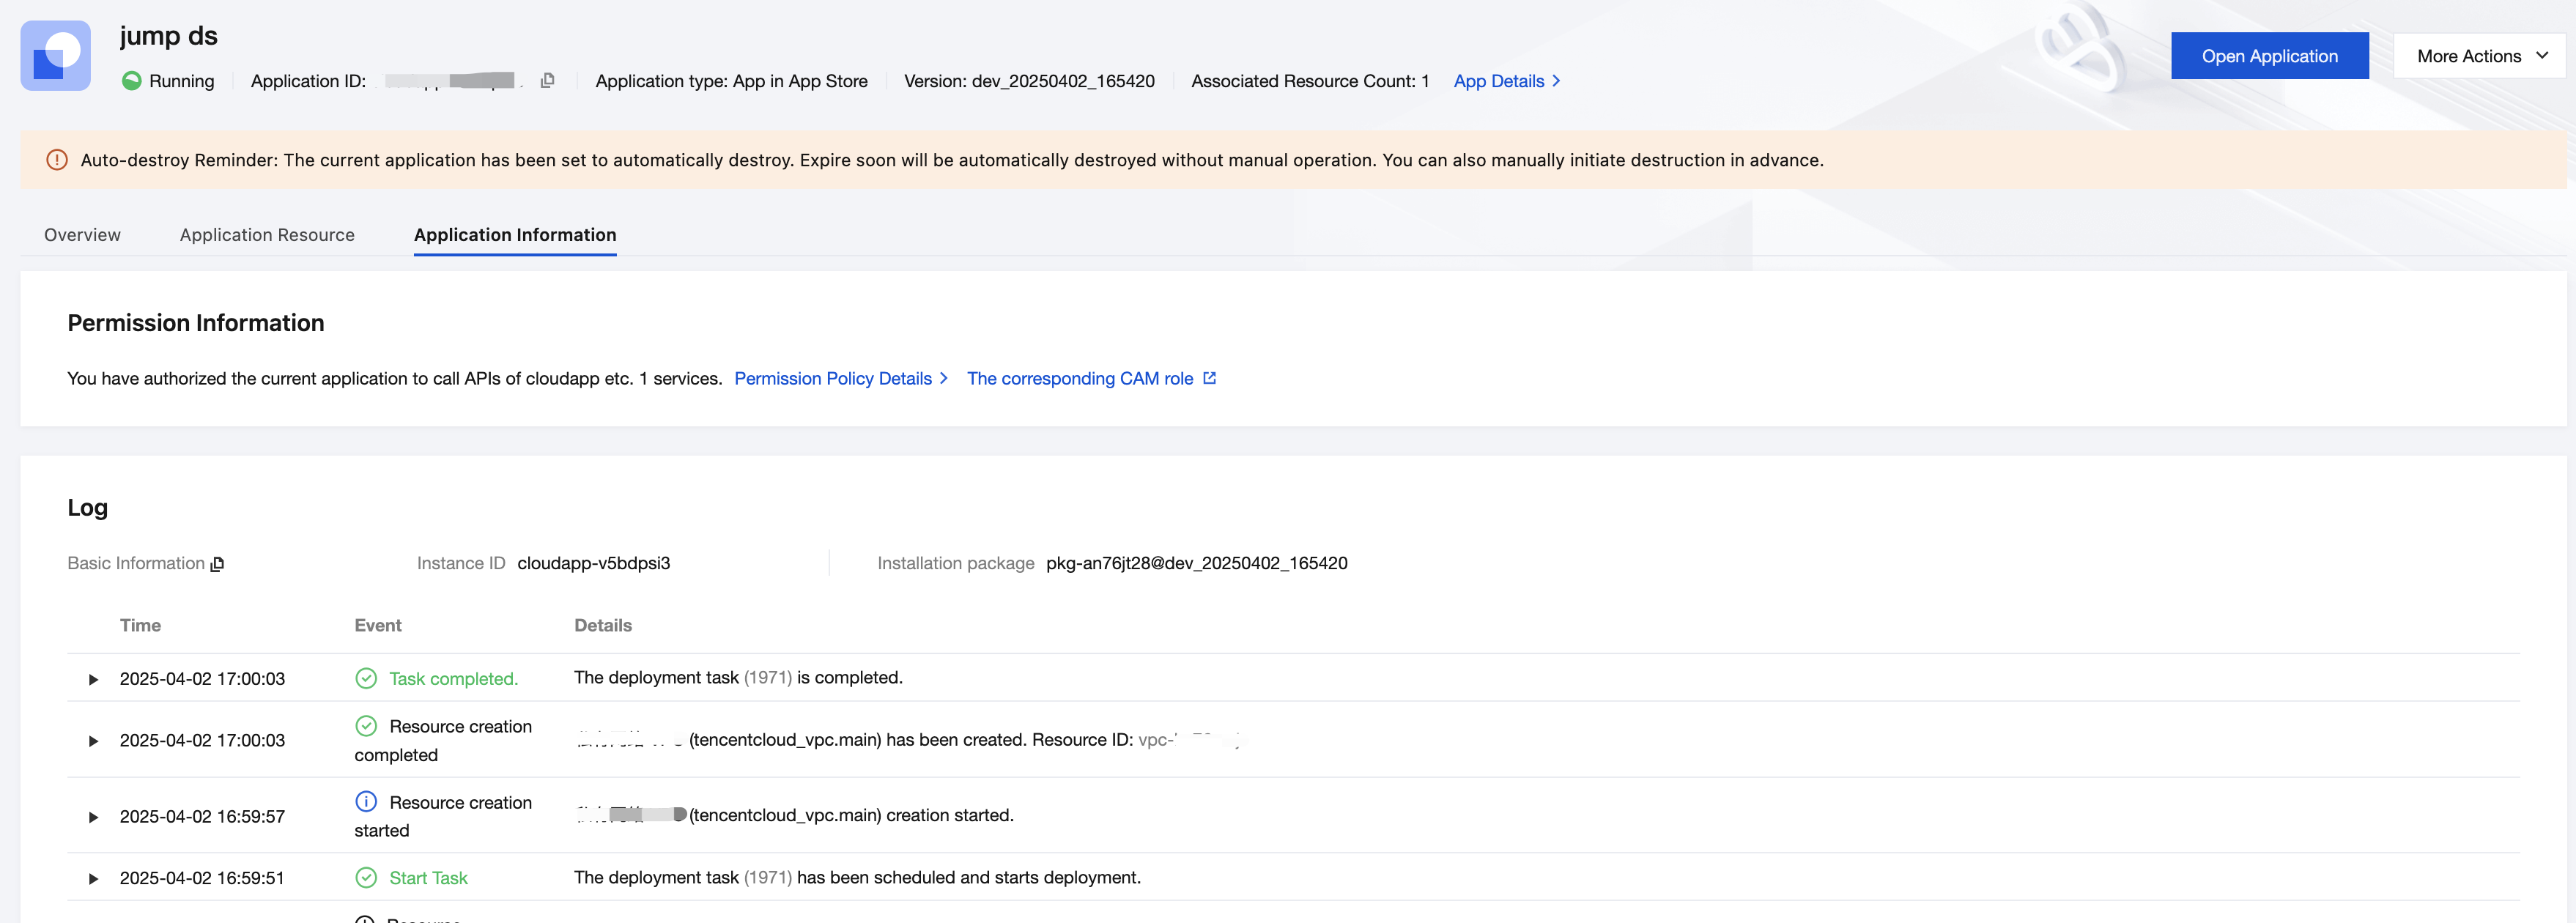This screenshot has width=2576, height=923.
Task: Open the More Actions dropdown
Action: pos(2480,56)
